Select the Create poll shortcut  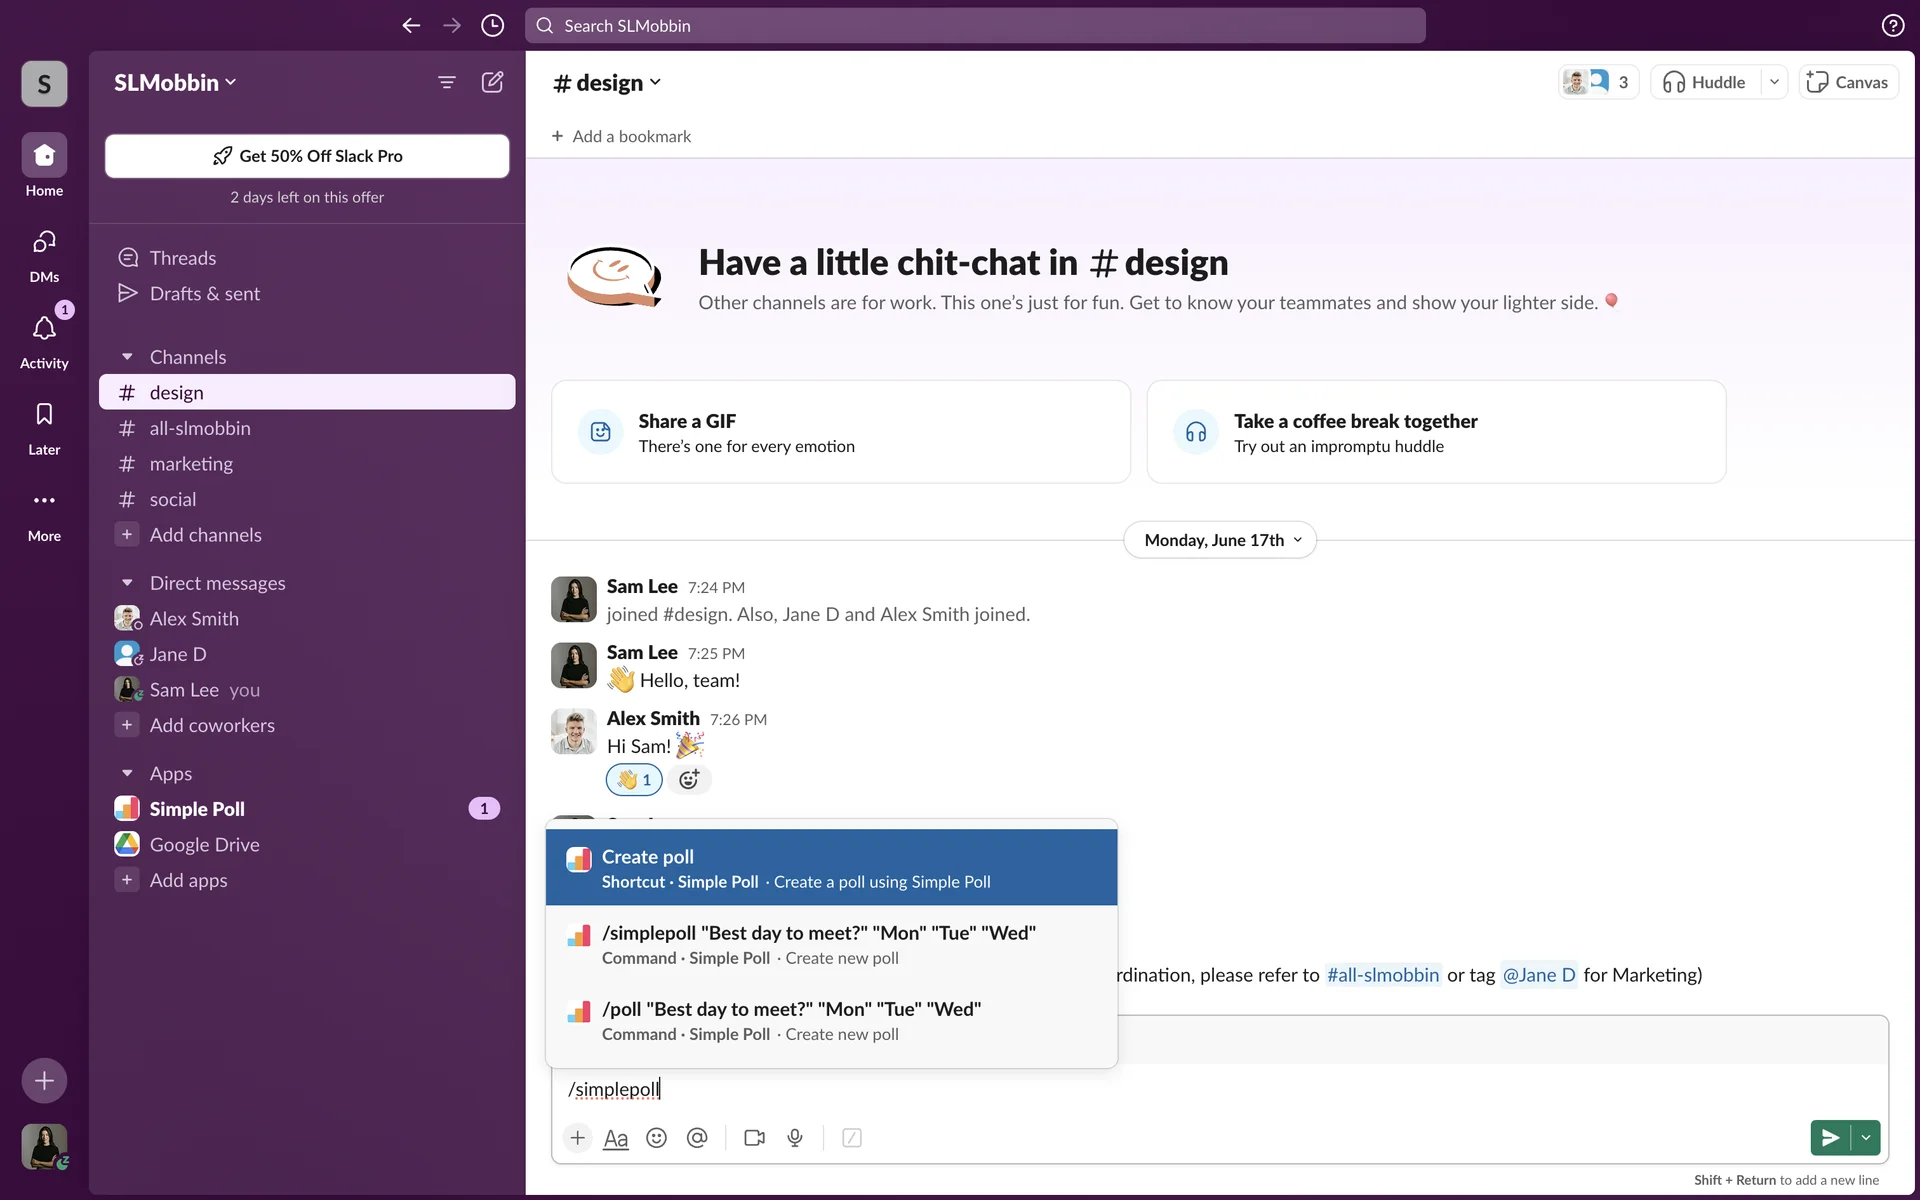coord(830,867)
